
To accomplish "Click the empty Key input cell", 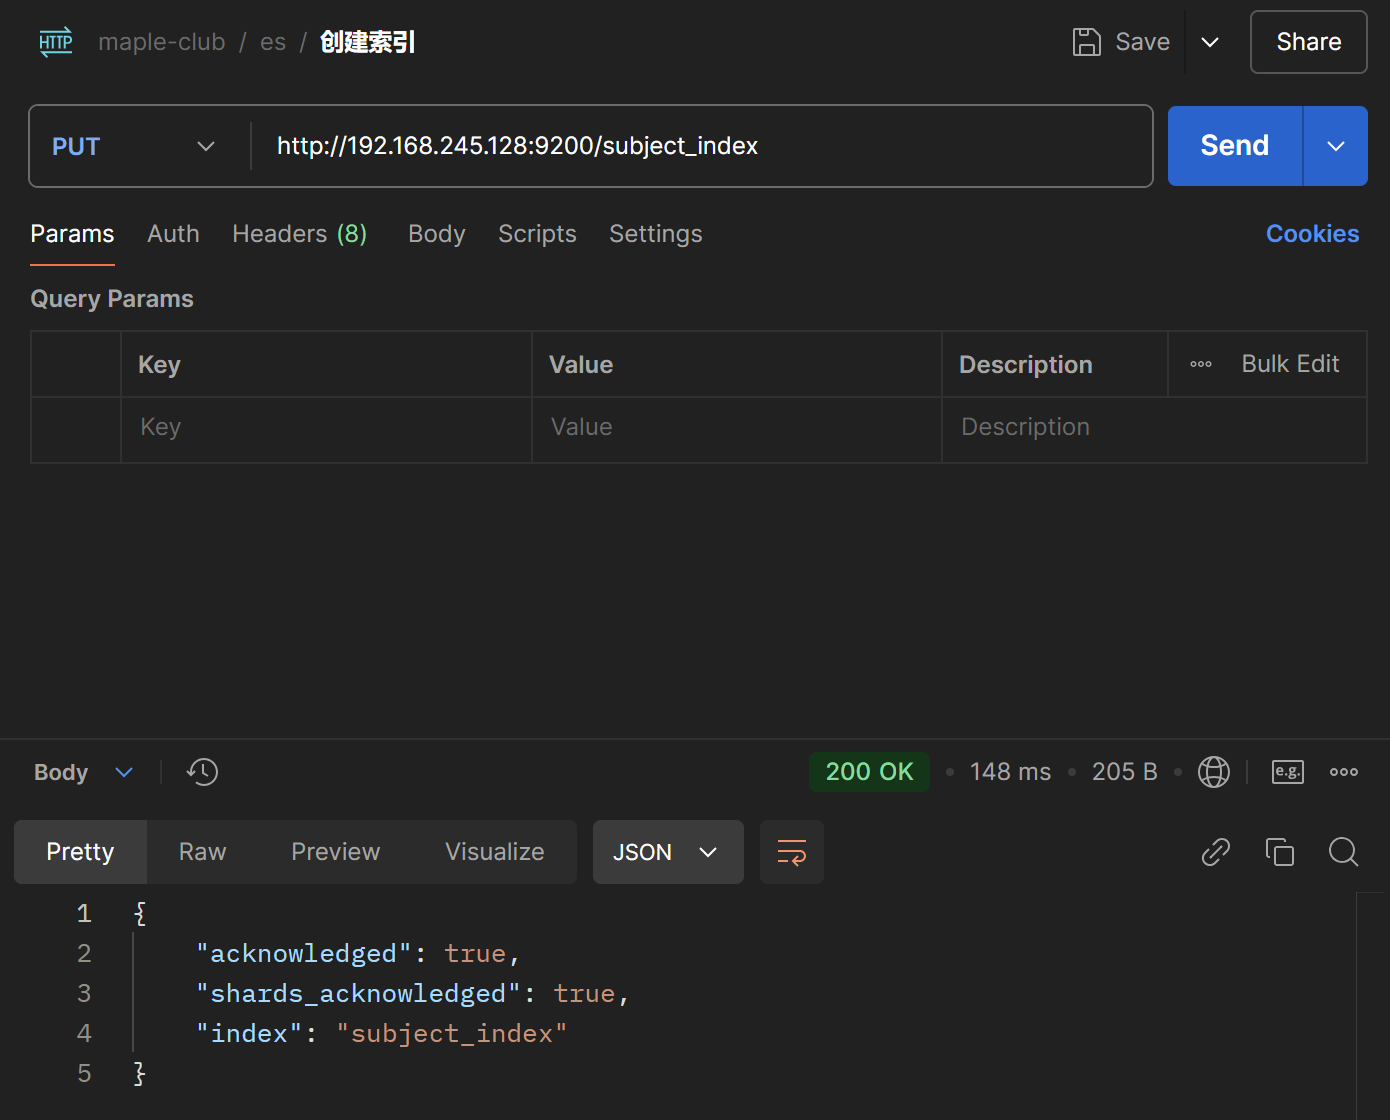I will coord(326,430).
